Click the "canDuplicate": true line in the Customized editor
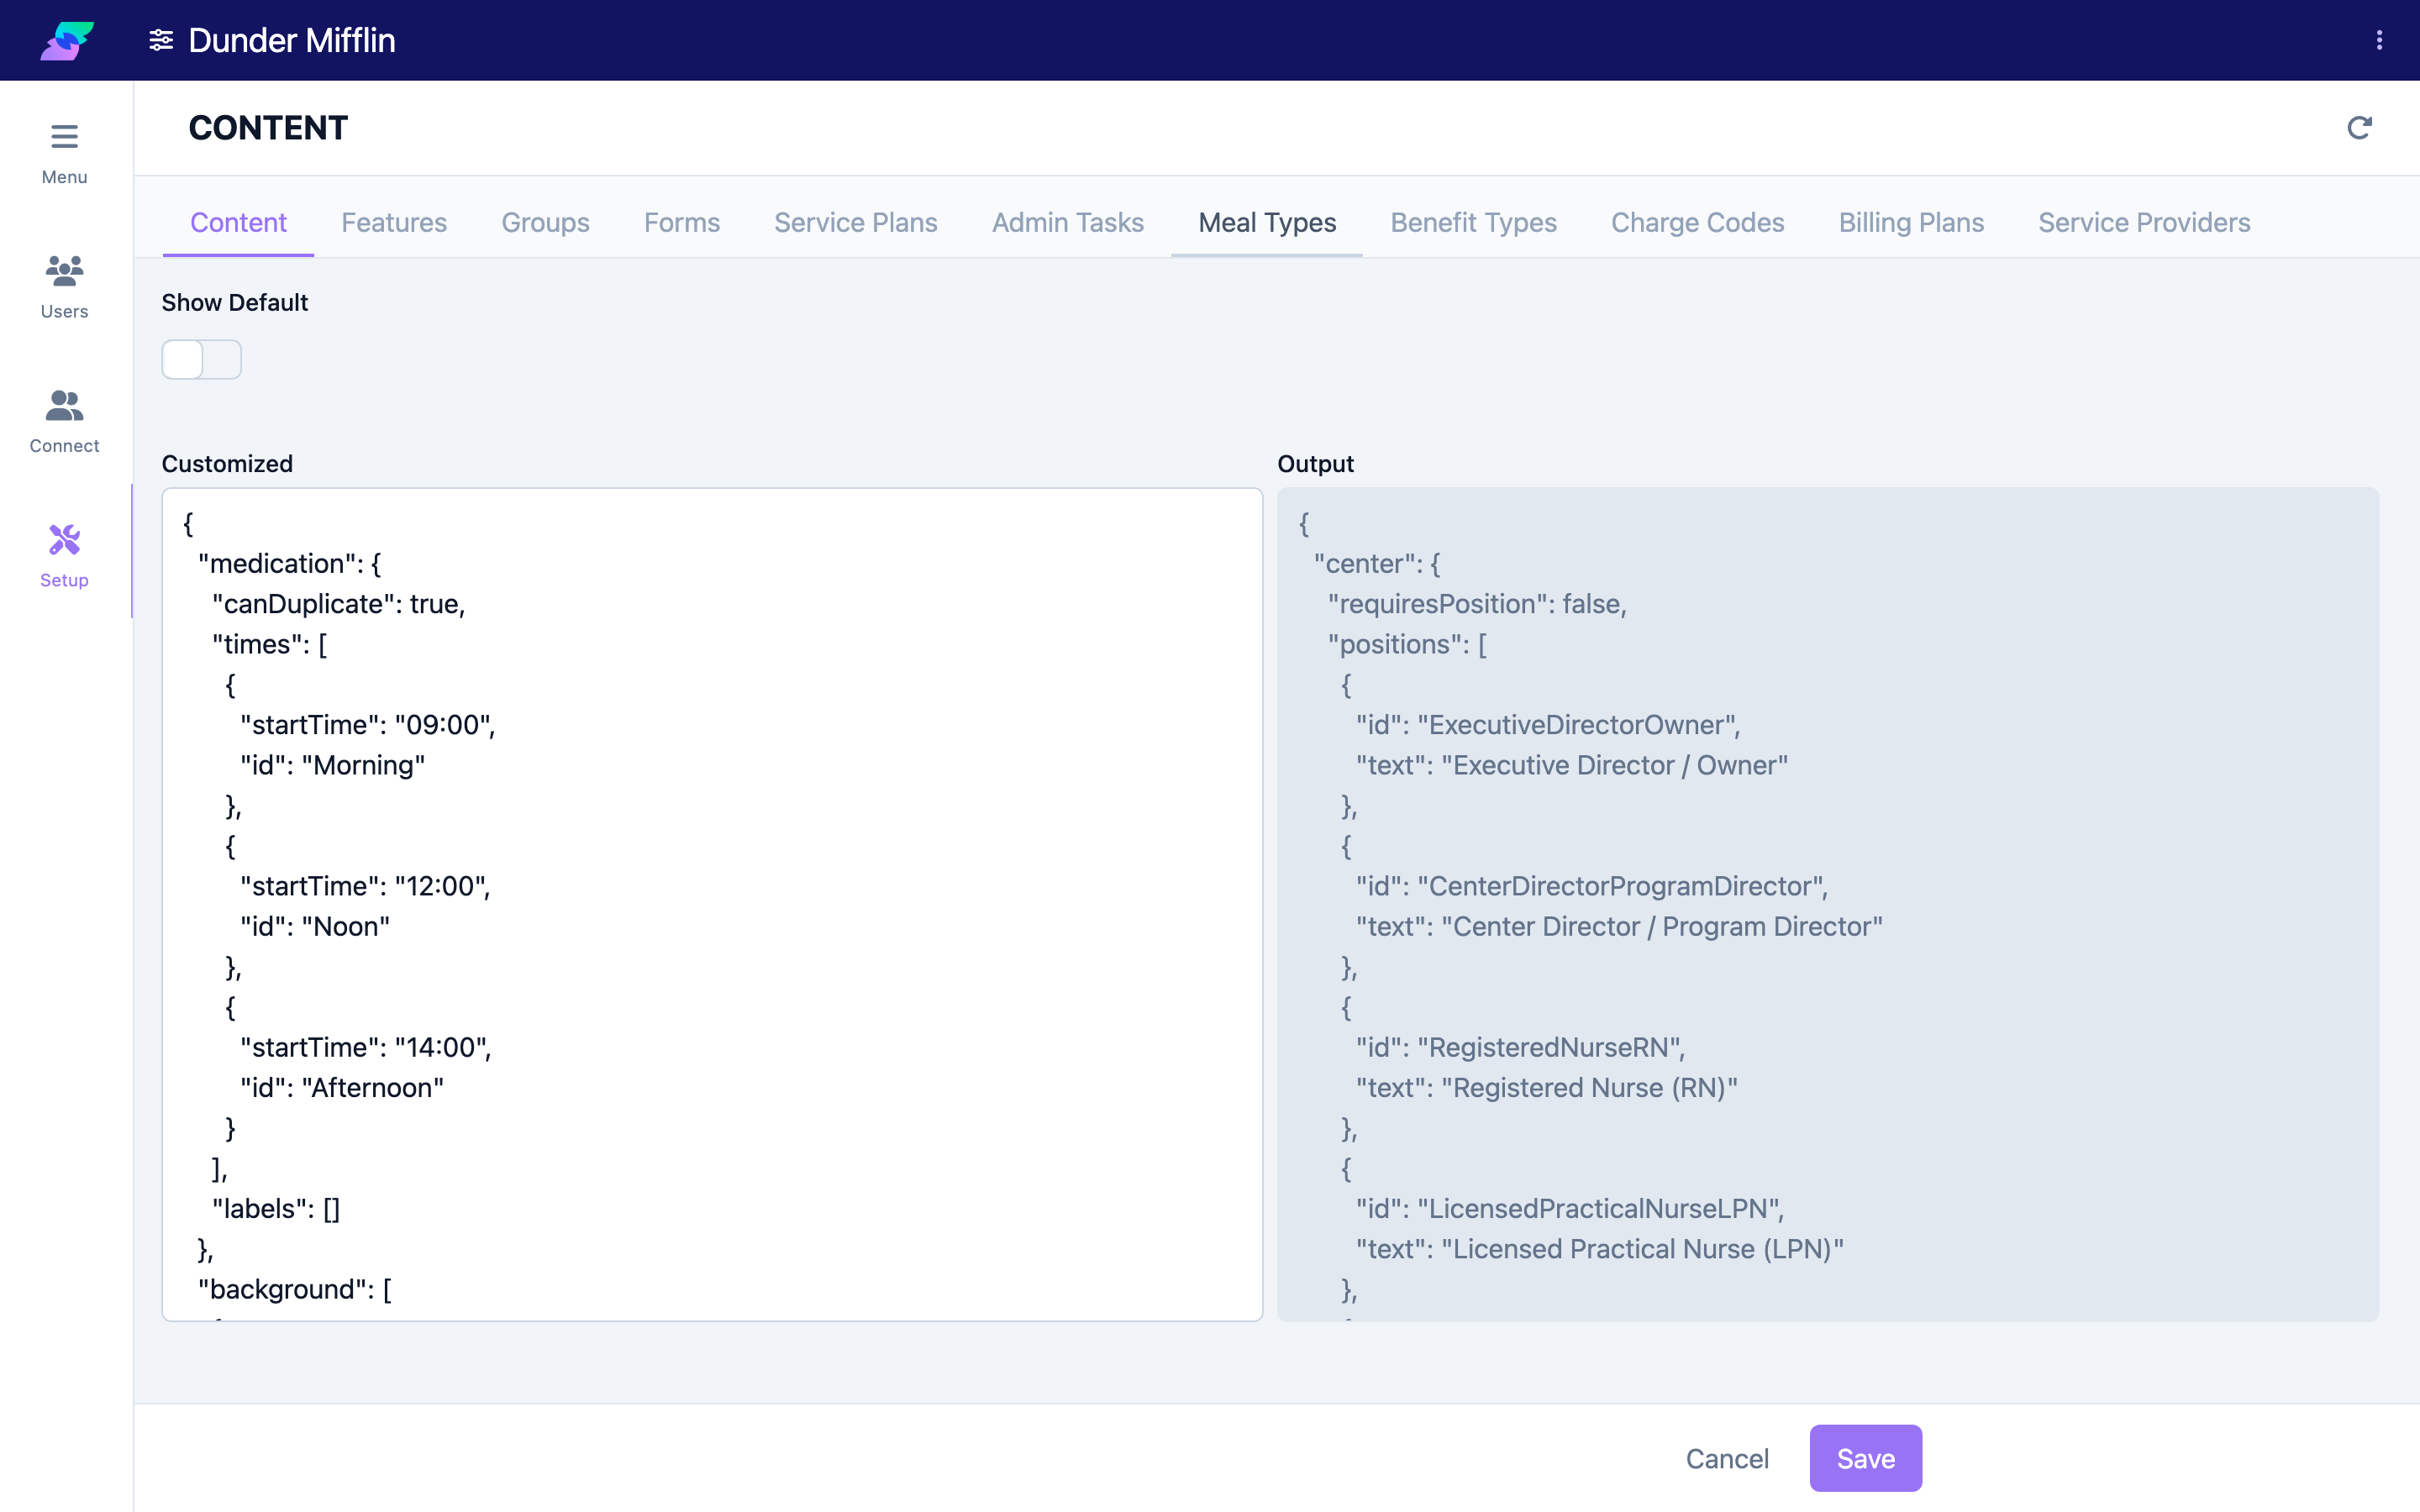The height and width of the screenshot is (1512, 2420). [x=339, y=604]
